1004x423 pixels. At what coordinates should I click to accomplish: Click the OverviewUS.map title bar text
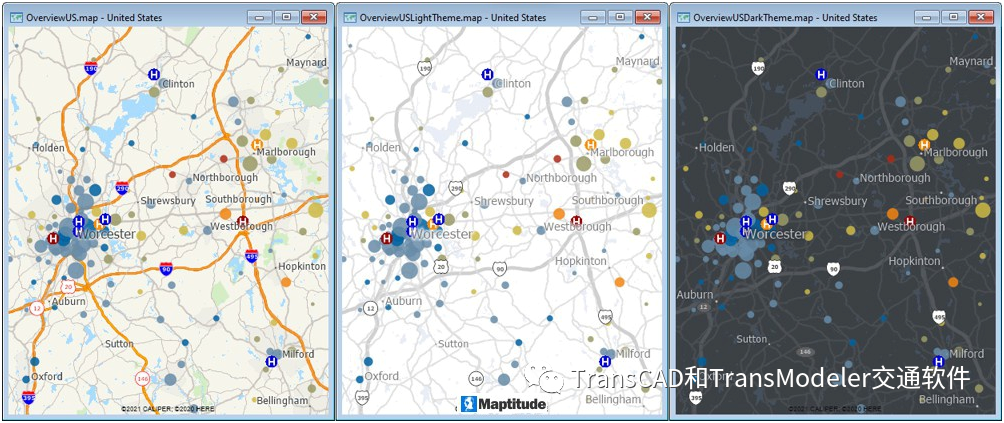[94, 18]
